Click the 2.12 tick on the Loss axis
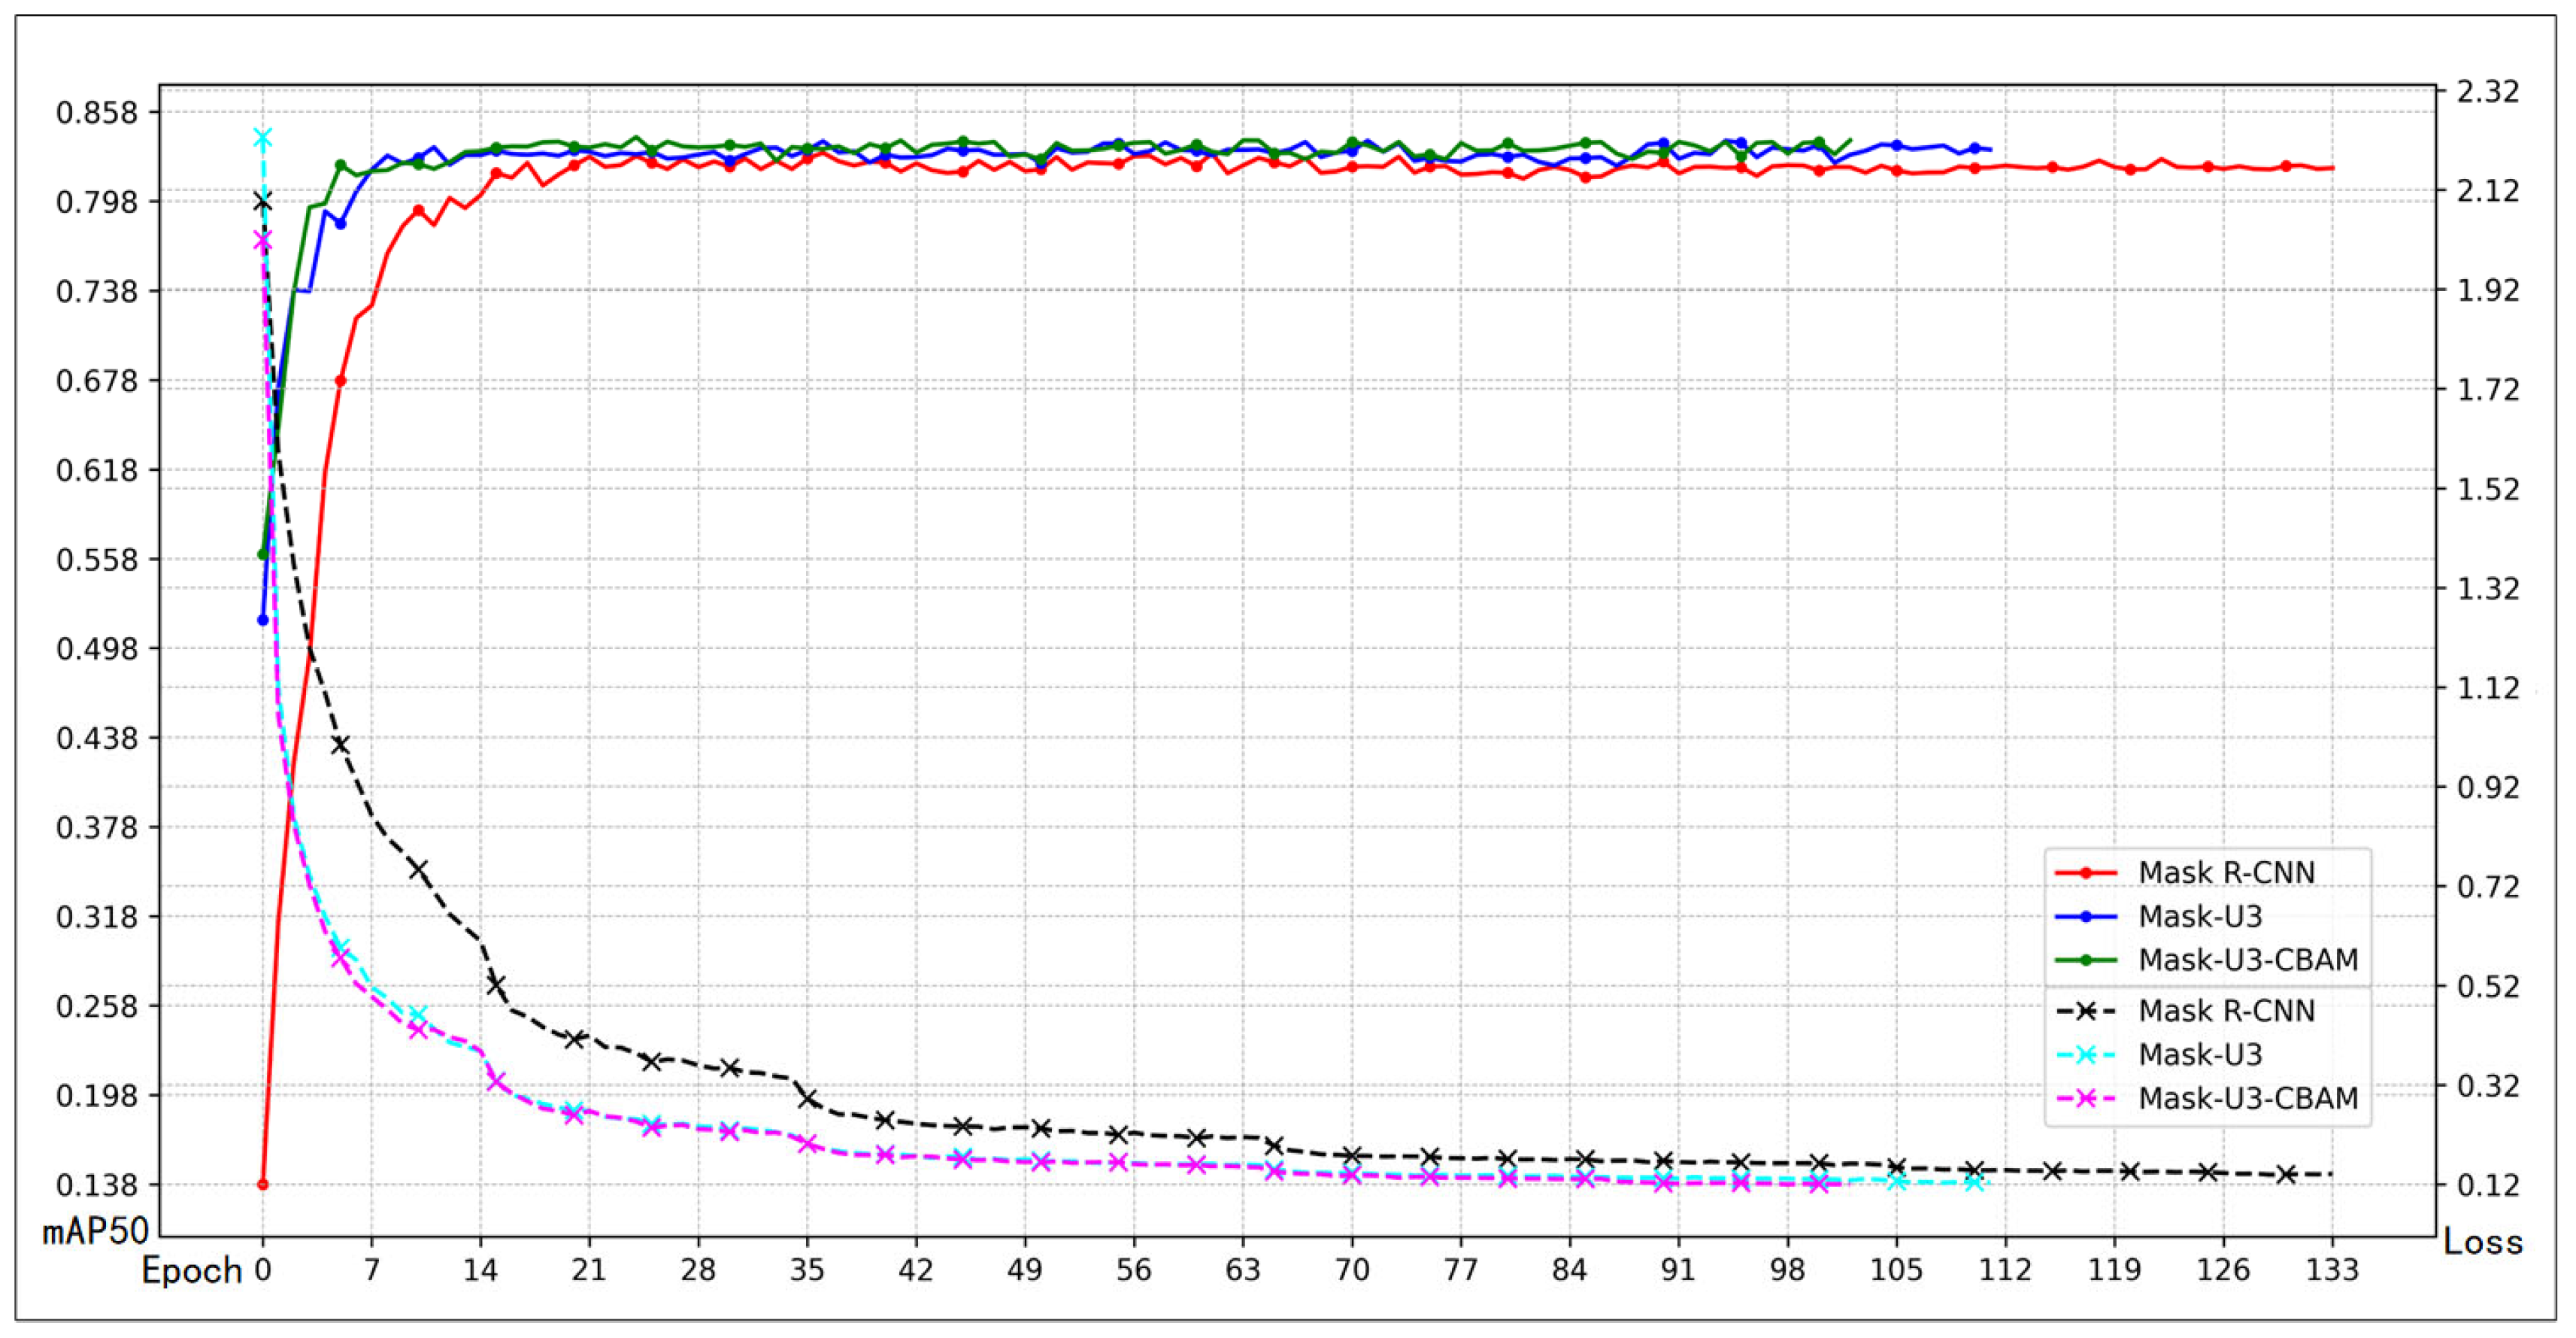 pyautogui.click(x=2489, y=190)
